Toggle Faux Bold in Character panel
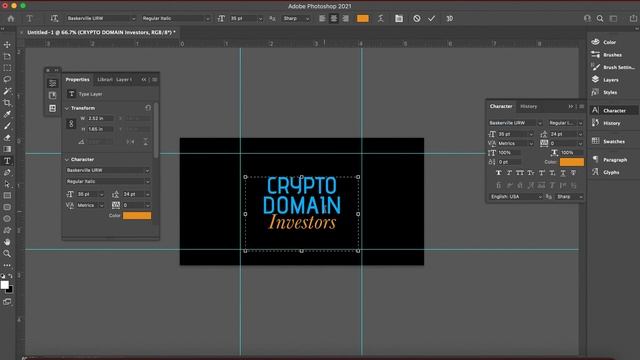The image size is (640, 360). point(498,173)
